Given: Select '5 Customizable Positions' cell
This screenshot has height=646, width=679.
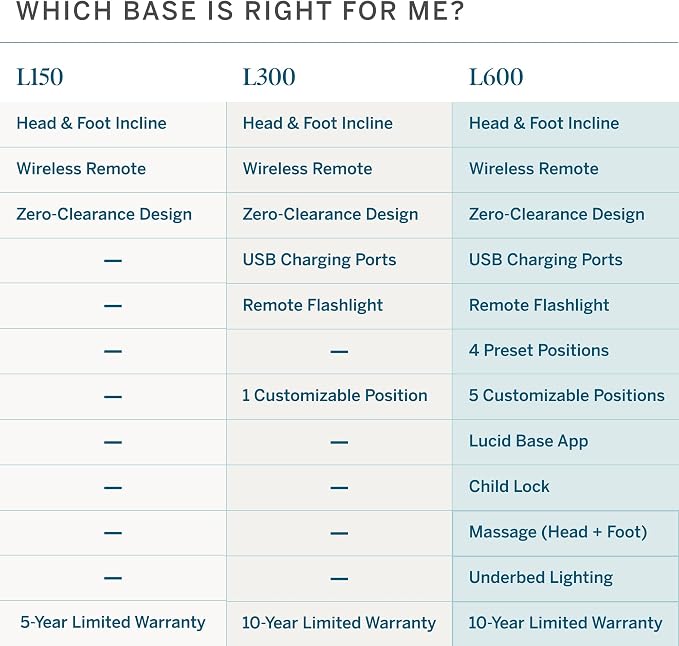Looking at the screenshot, I should tap(566, 396).
